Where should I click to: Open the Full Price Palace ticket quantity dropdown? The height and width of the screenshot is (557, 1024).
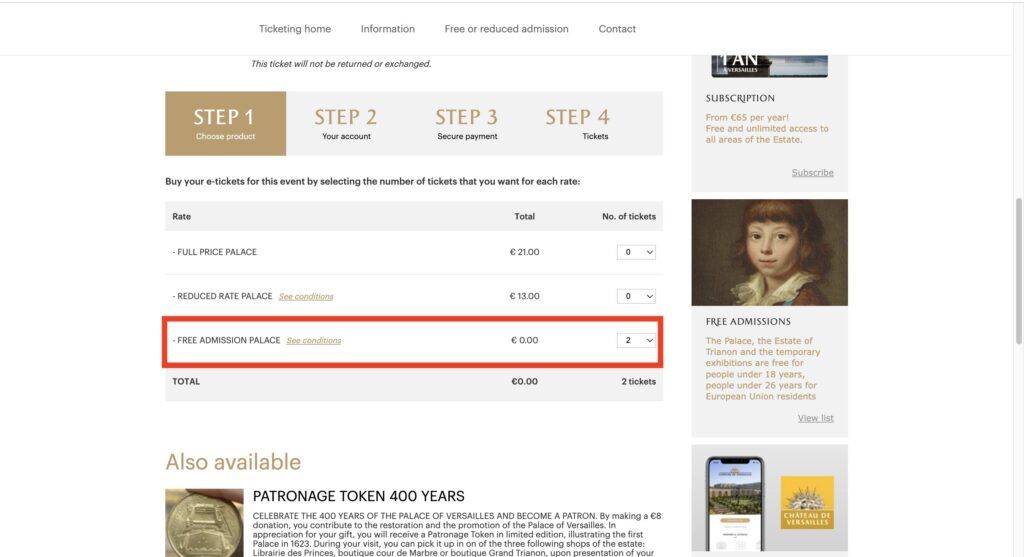point(636,252)
